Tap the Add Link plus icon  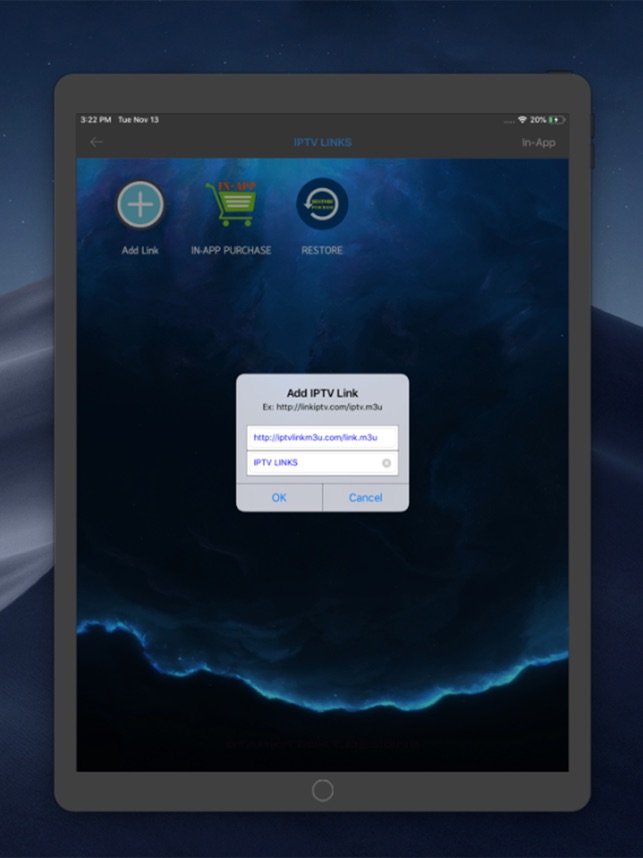point(141,205)
